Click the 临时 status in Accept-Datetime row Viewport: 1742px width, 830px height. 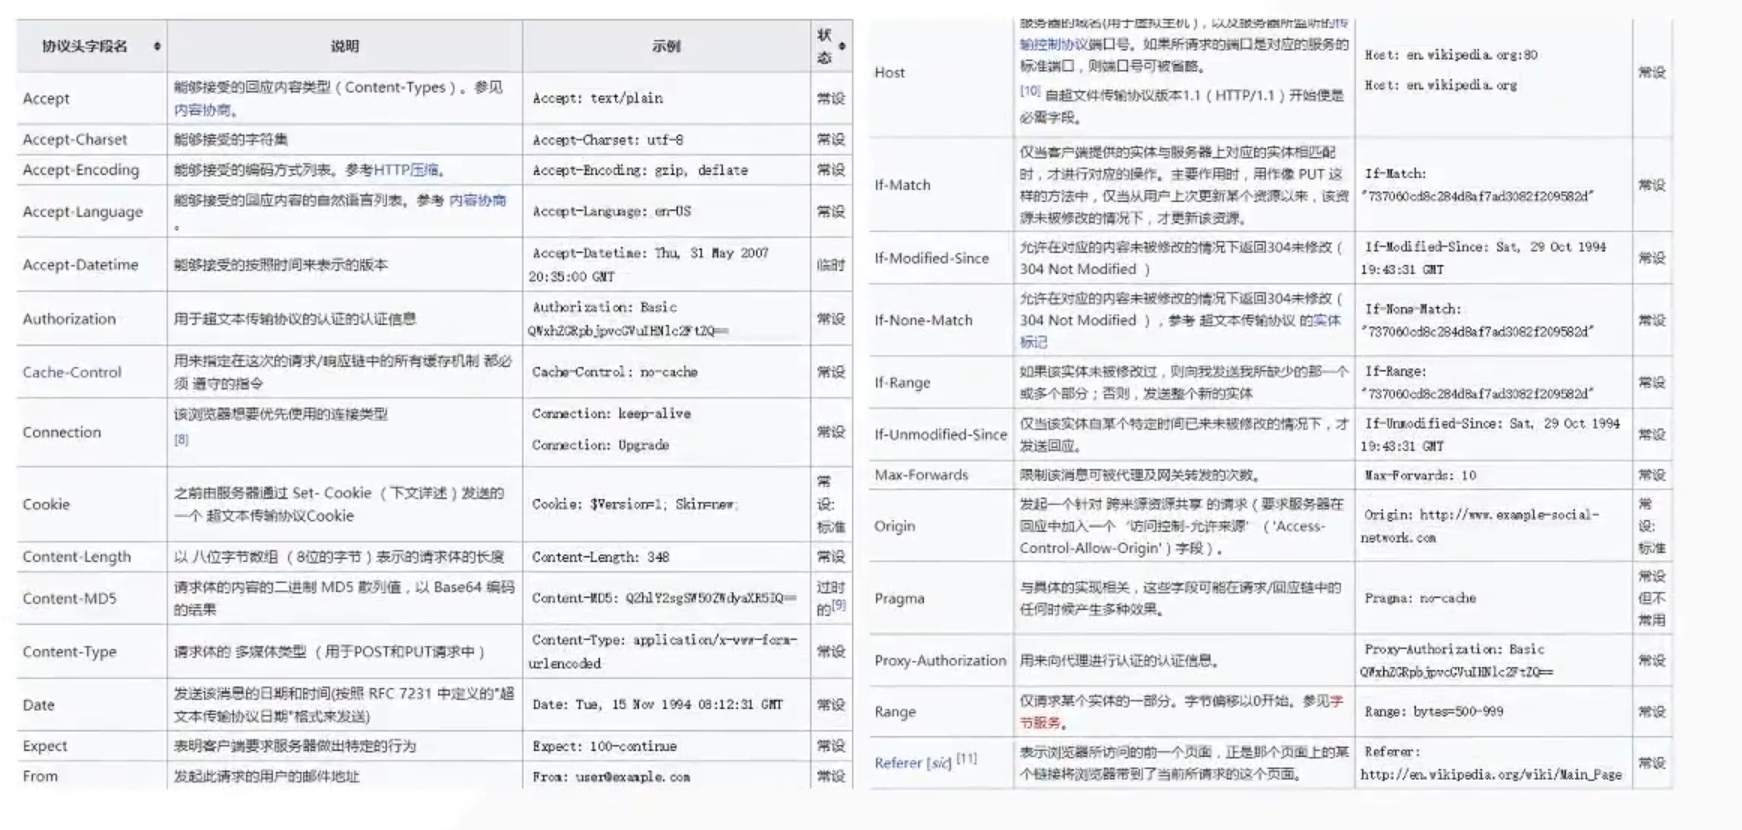(830, 264)
